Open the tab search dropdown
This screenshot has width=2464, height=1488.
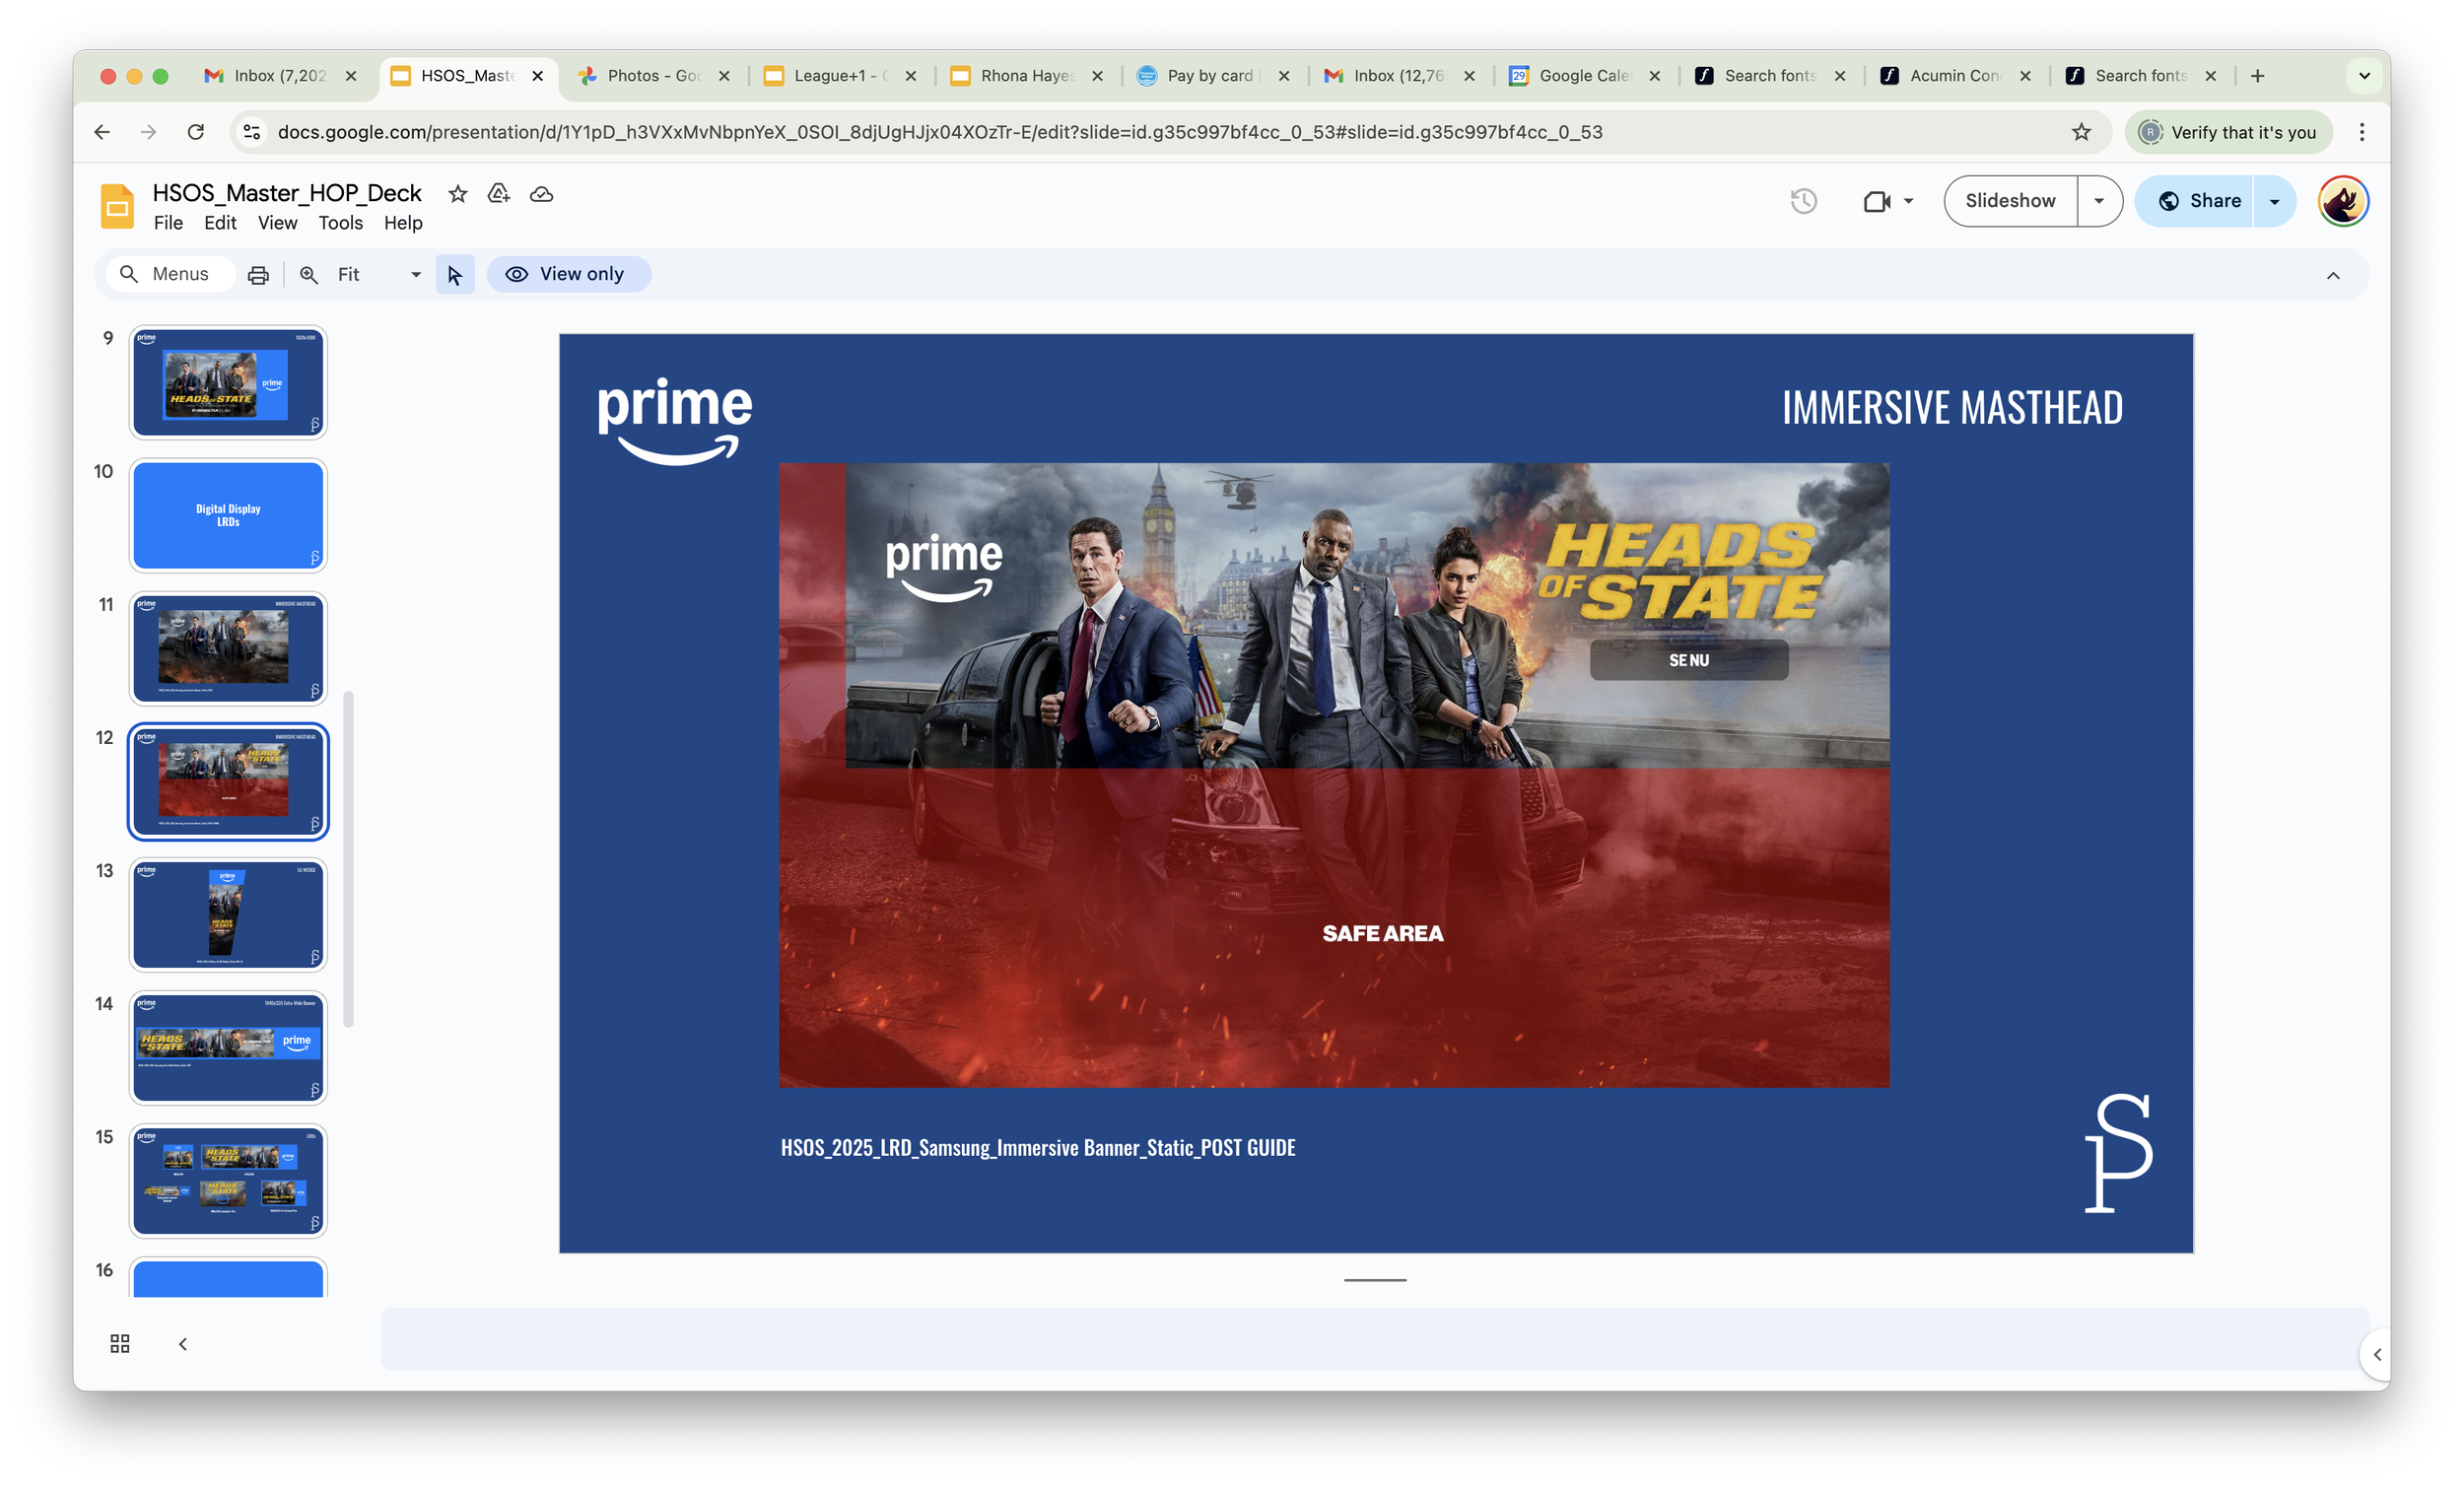(2364, 76)
